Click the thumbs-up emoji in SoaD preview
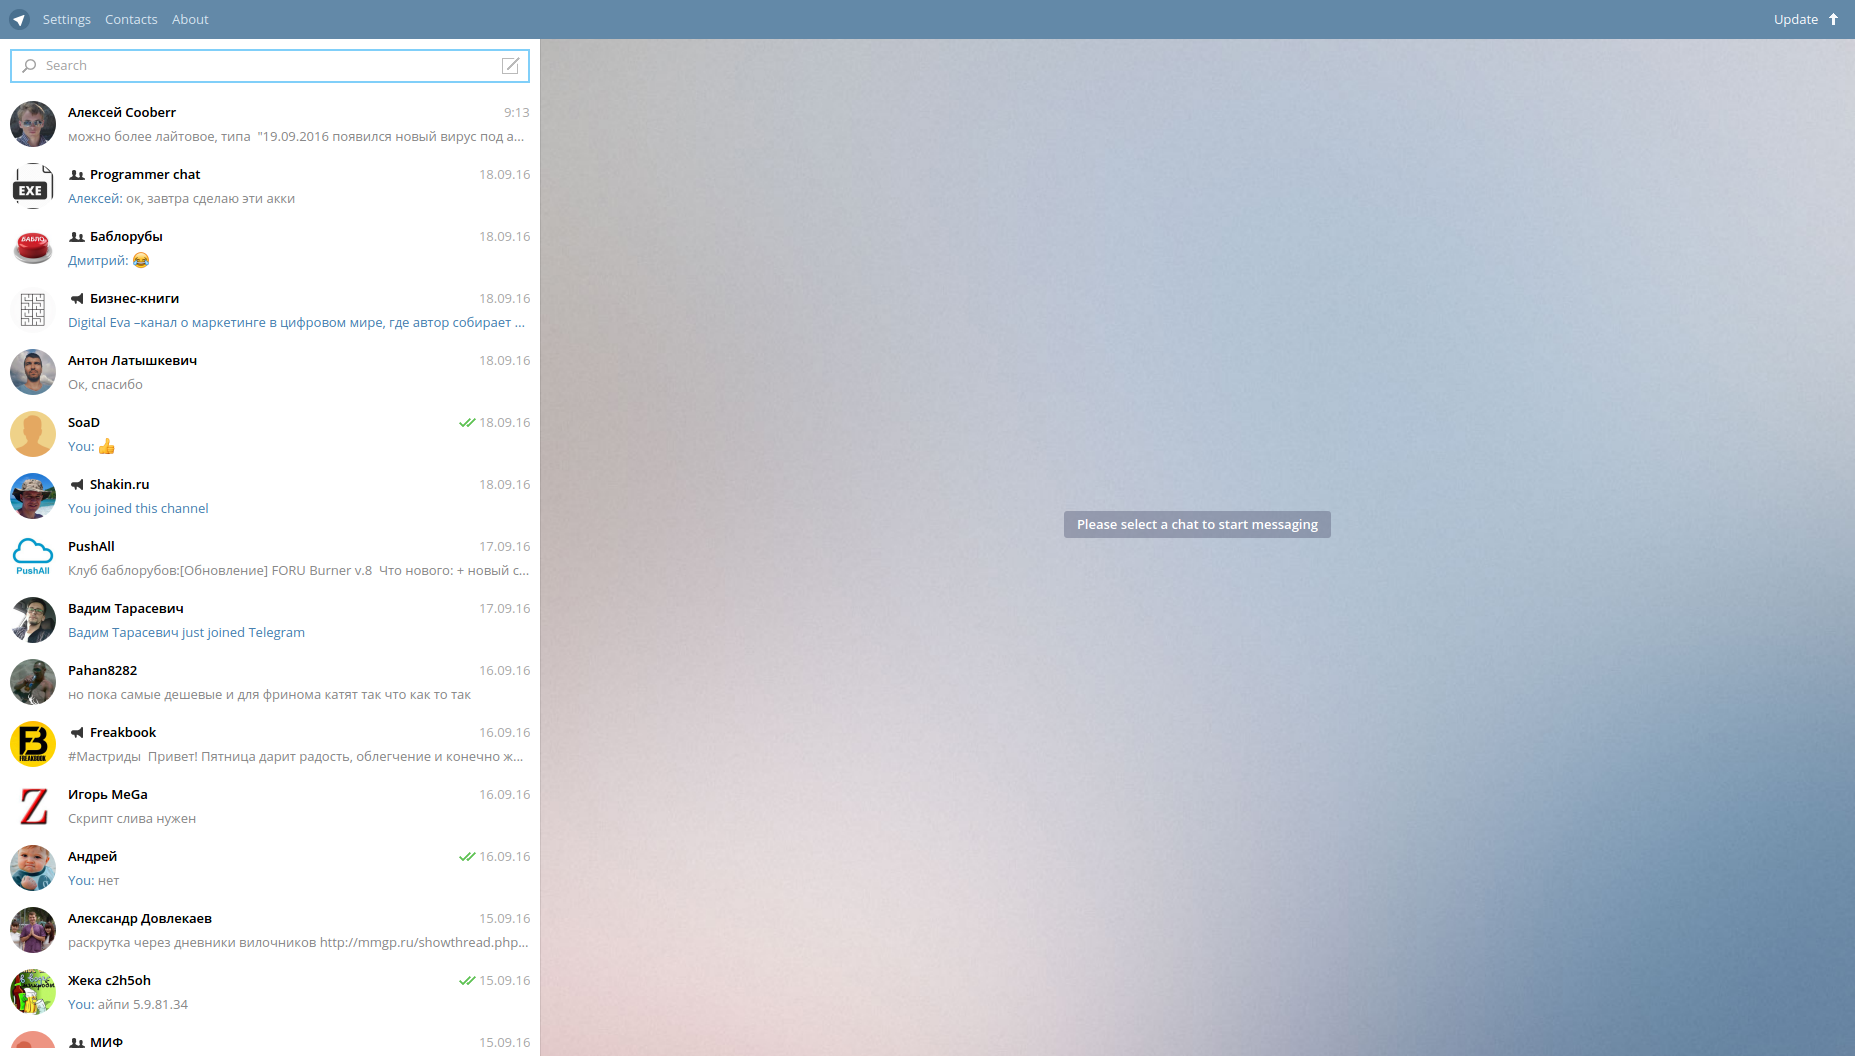Screen dimensions: 1855x1056 [107, 447]
